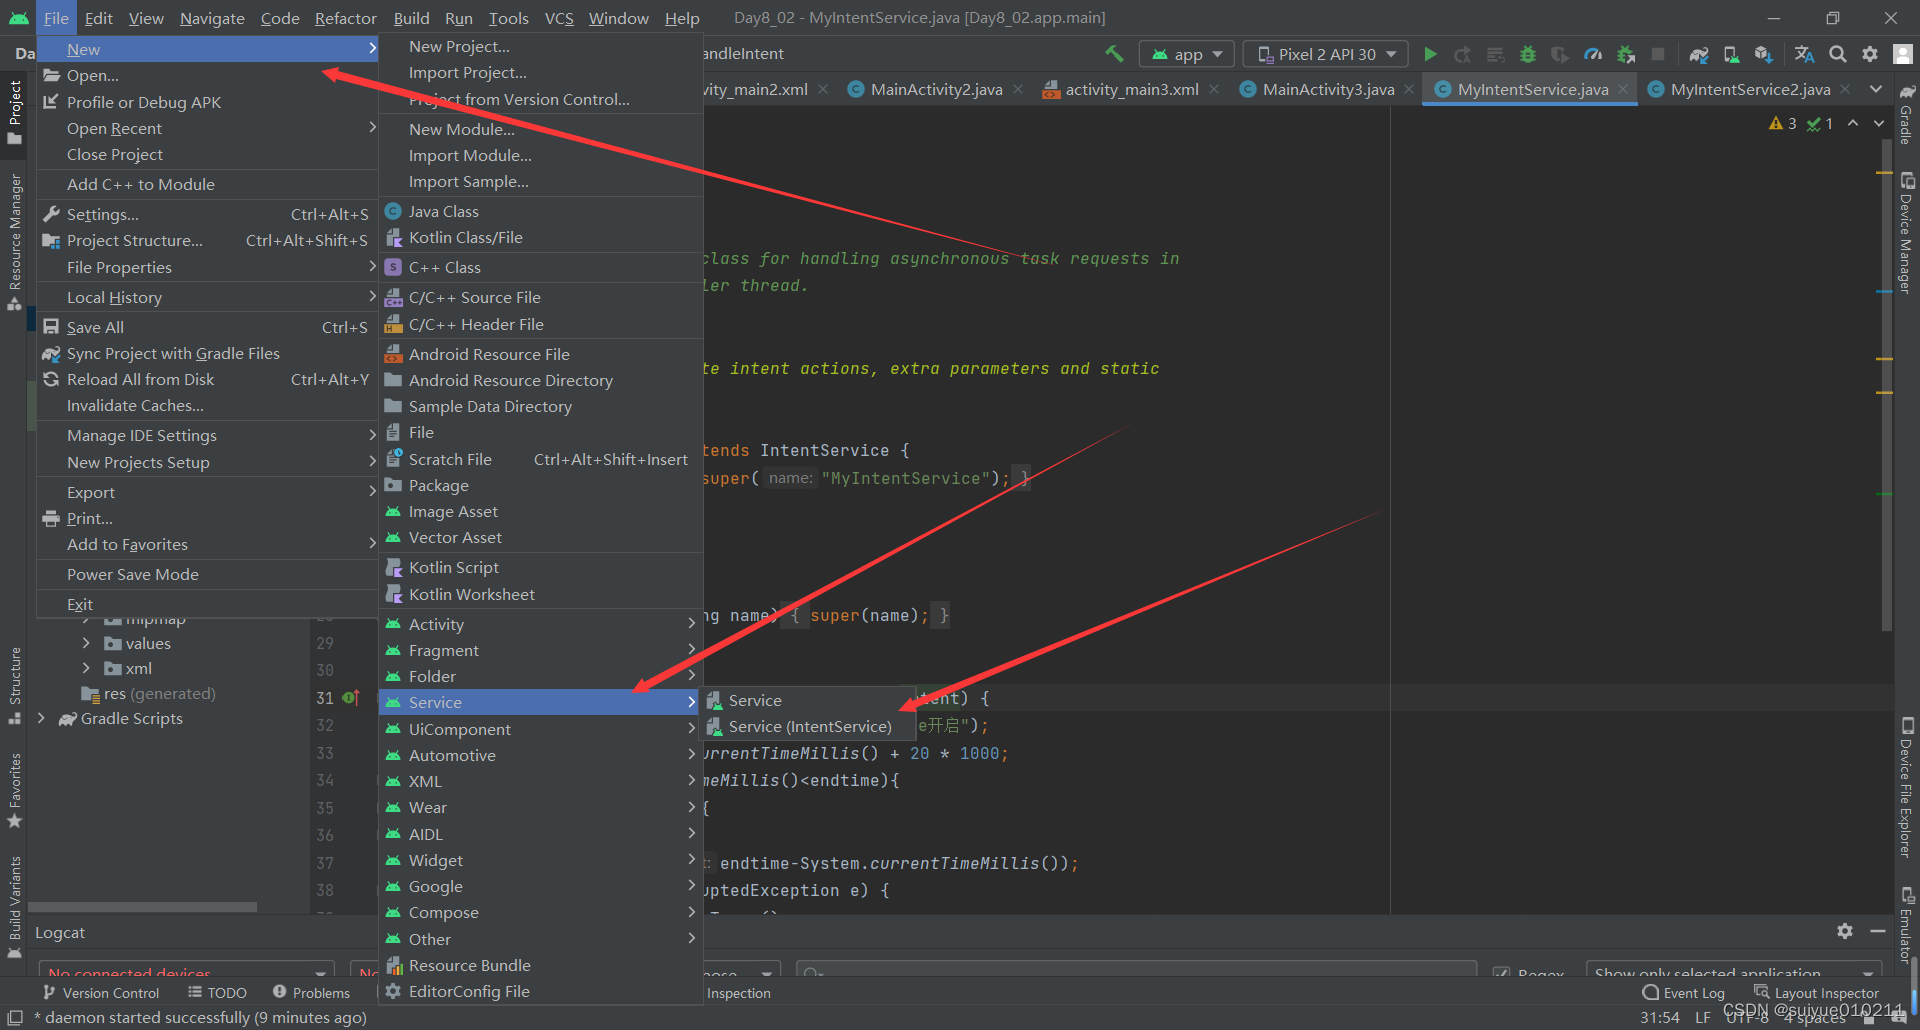Screen dimensions: 1920x1030
Task: Expand the Gradle Scripts node
Action: tap(41, 718)
